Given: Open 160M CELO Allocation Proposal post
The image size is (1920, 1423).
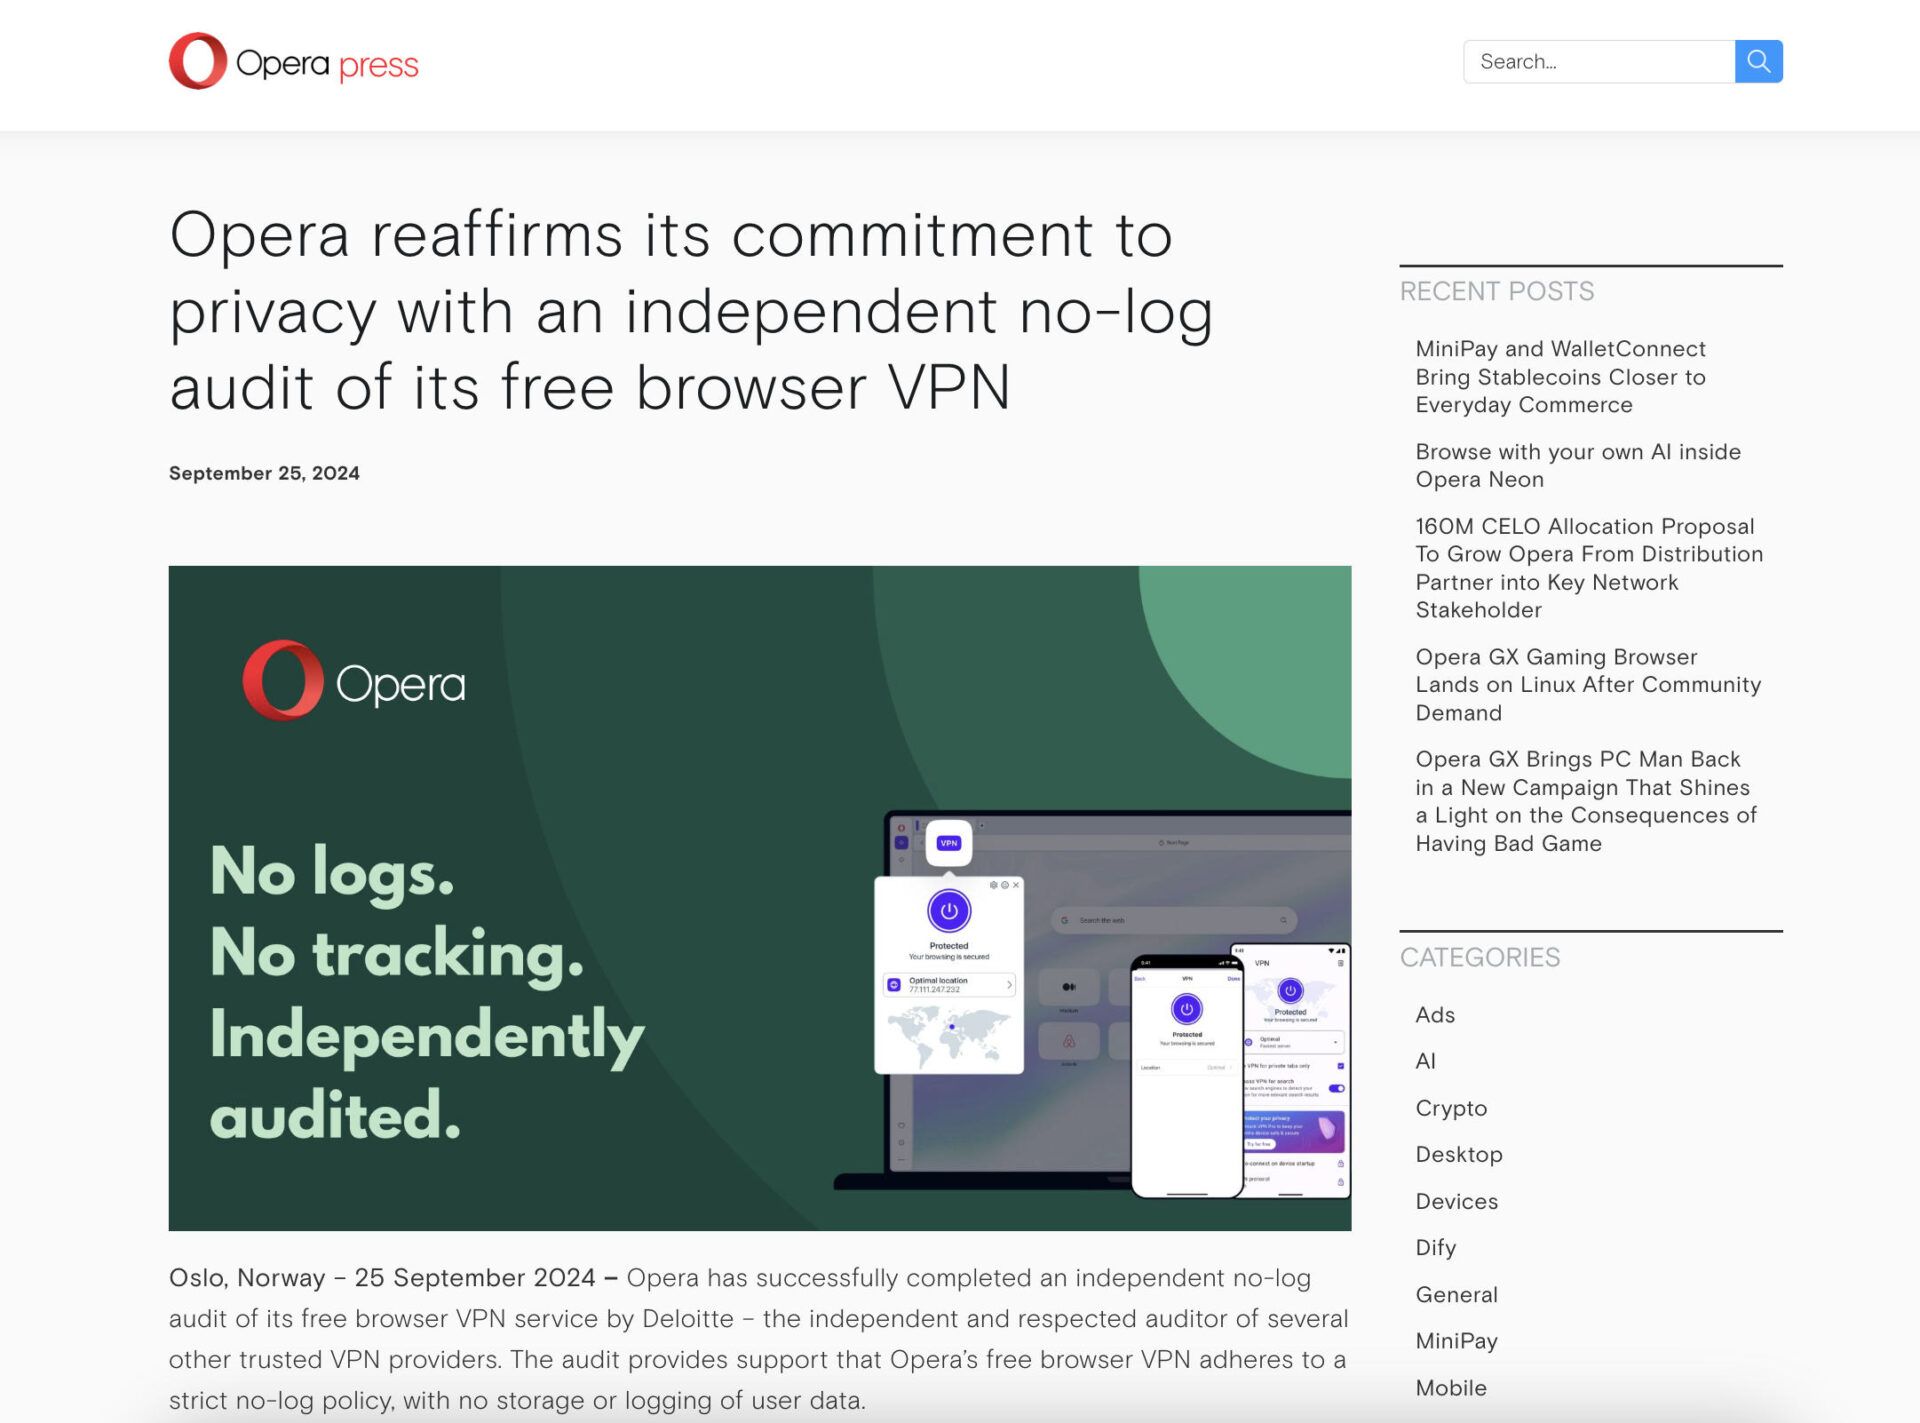Looking at the screenshot, I should click(x=1589, y=568).
